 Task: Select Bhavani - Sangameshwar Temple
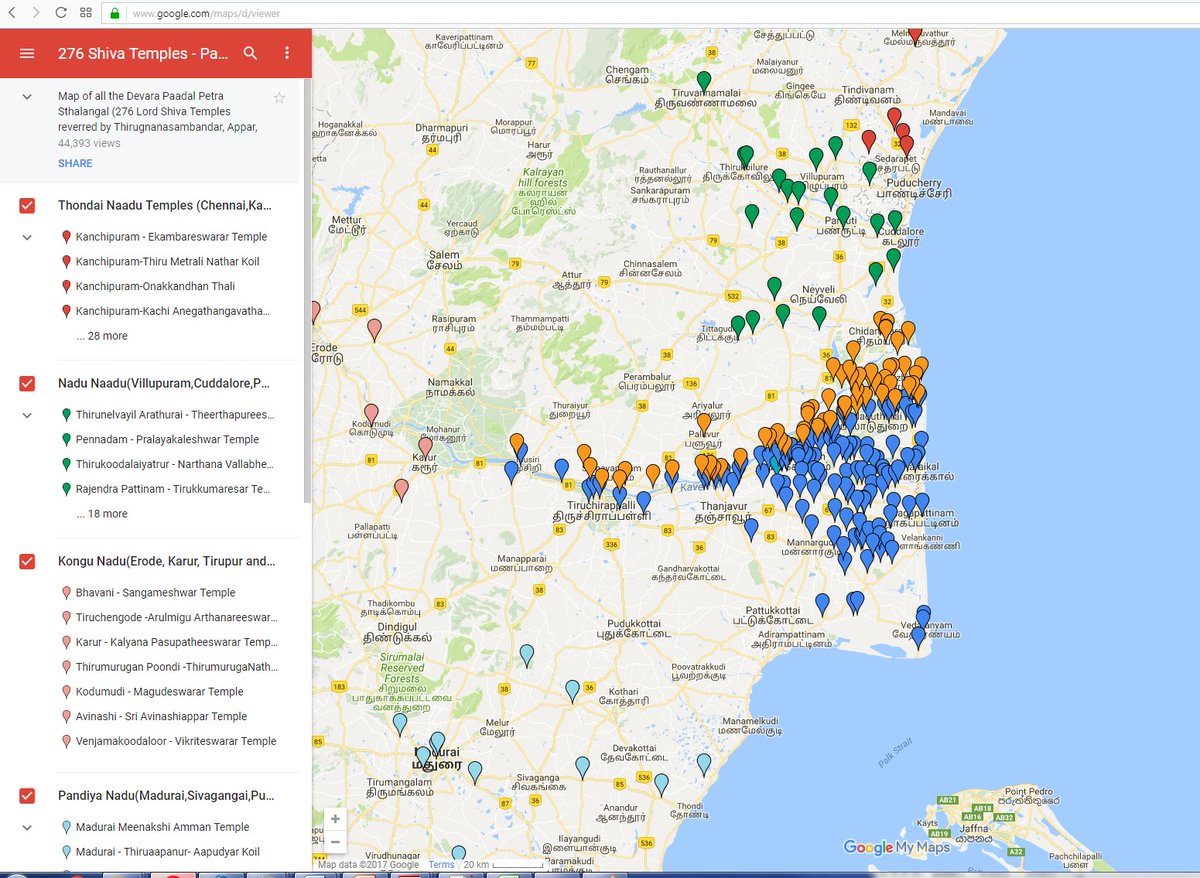156,592
